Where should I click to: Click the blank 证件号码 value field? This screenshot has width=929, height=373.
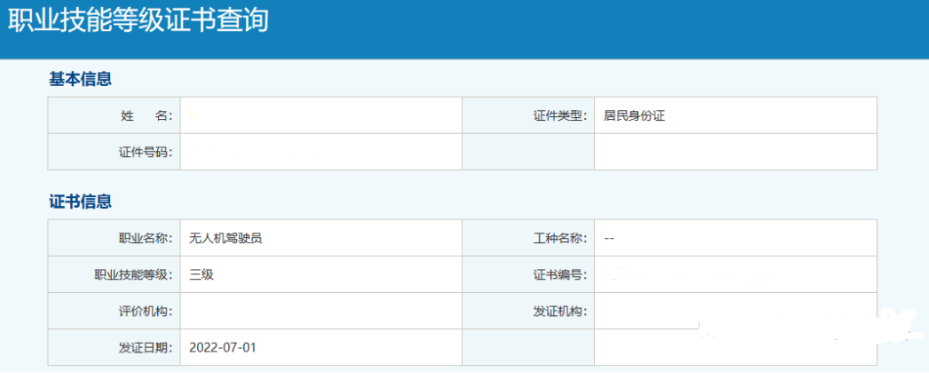tap(321, 152)
